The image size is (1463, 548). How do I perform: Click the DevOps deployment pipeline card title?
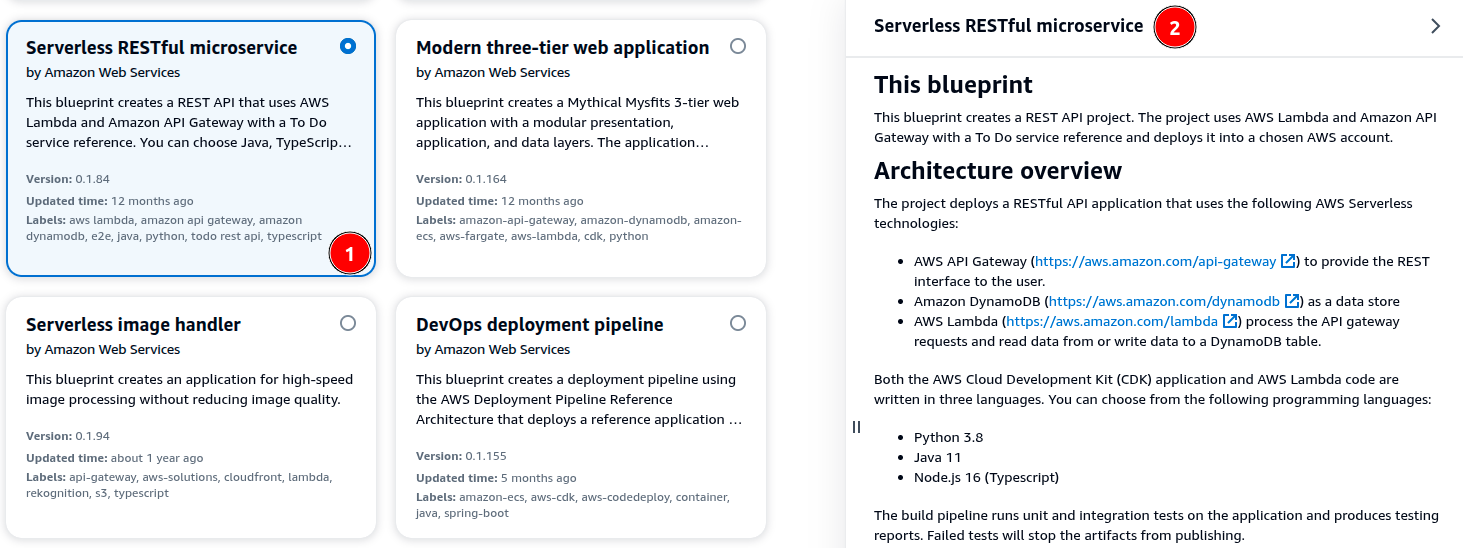point(539,324)
